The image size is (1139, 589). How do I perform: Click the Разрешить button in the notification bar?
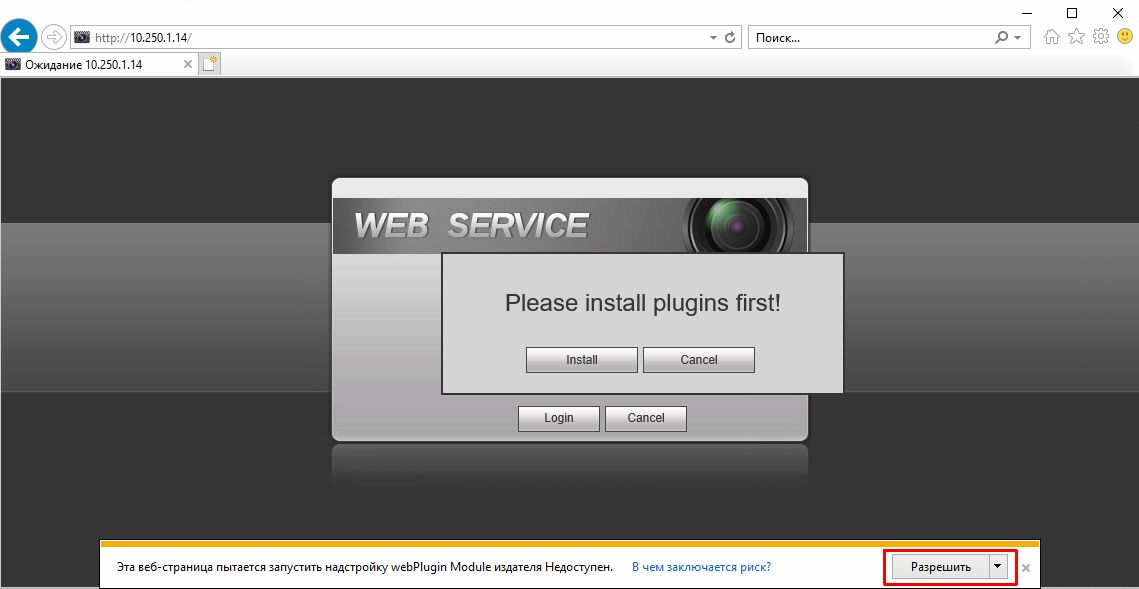pos(941,567)
